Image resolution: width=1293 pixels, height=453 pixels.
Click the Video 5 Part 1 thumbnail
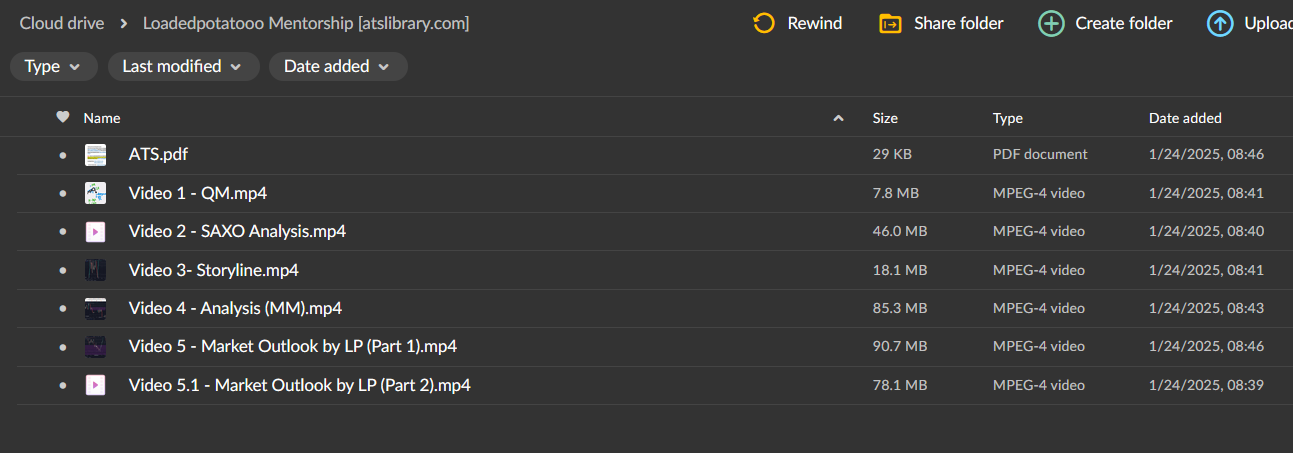coord(96,347)
